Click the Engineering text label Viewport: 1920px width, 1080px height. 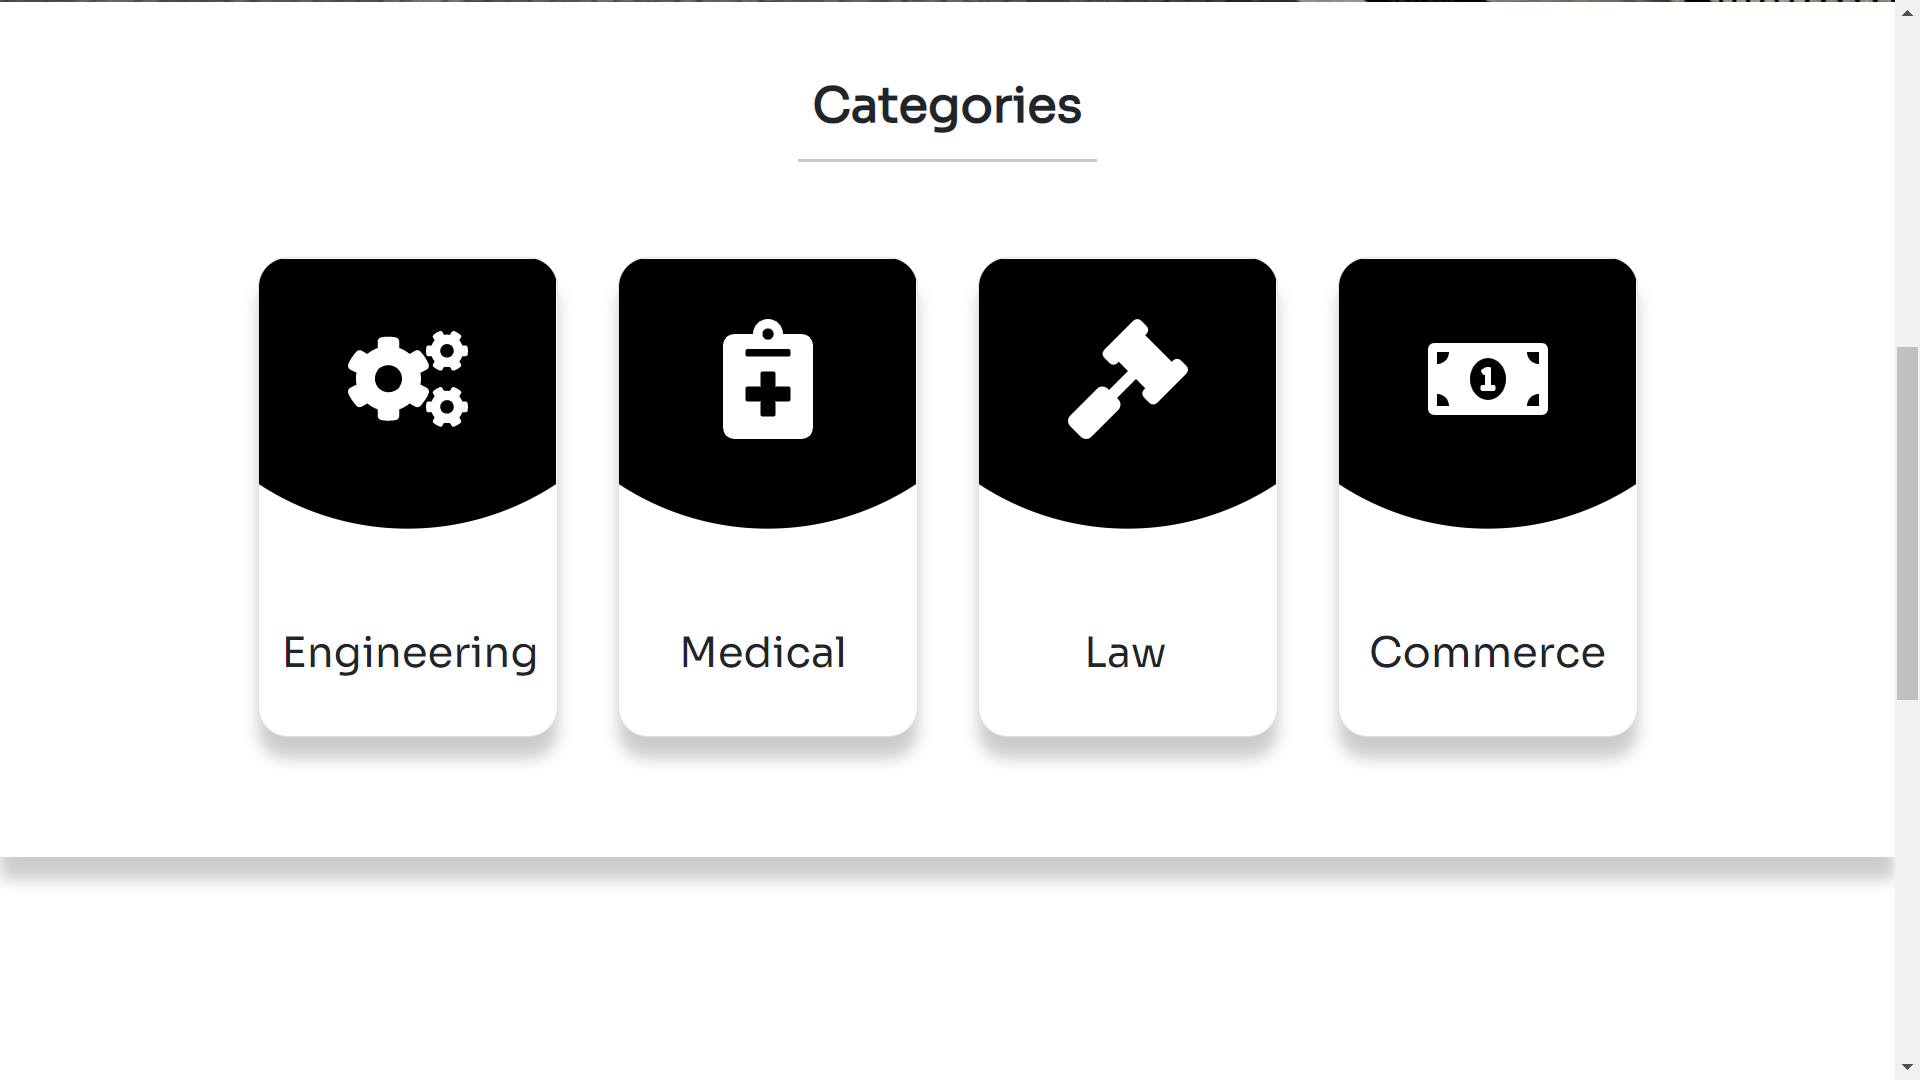coord(408,652)
